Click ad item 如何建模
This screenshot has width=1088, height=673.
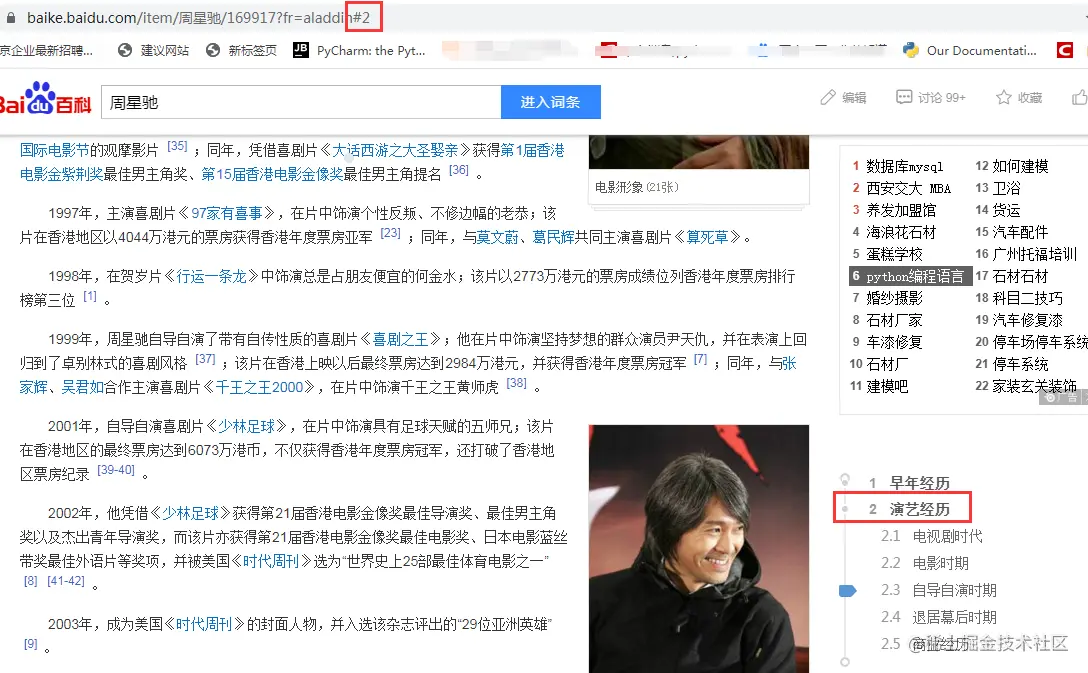point(1020,167)
